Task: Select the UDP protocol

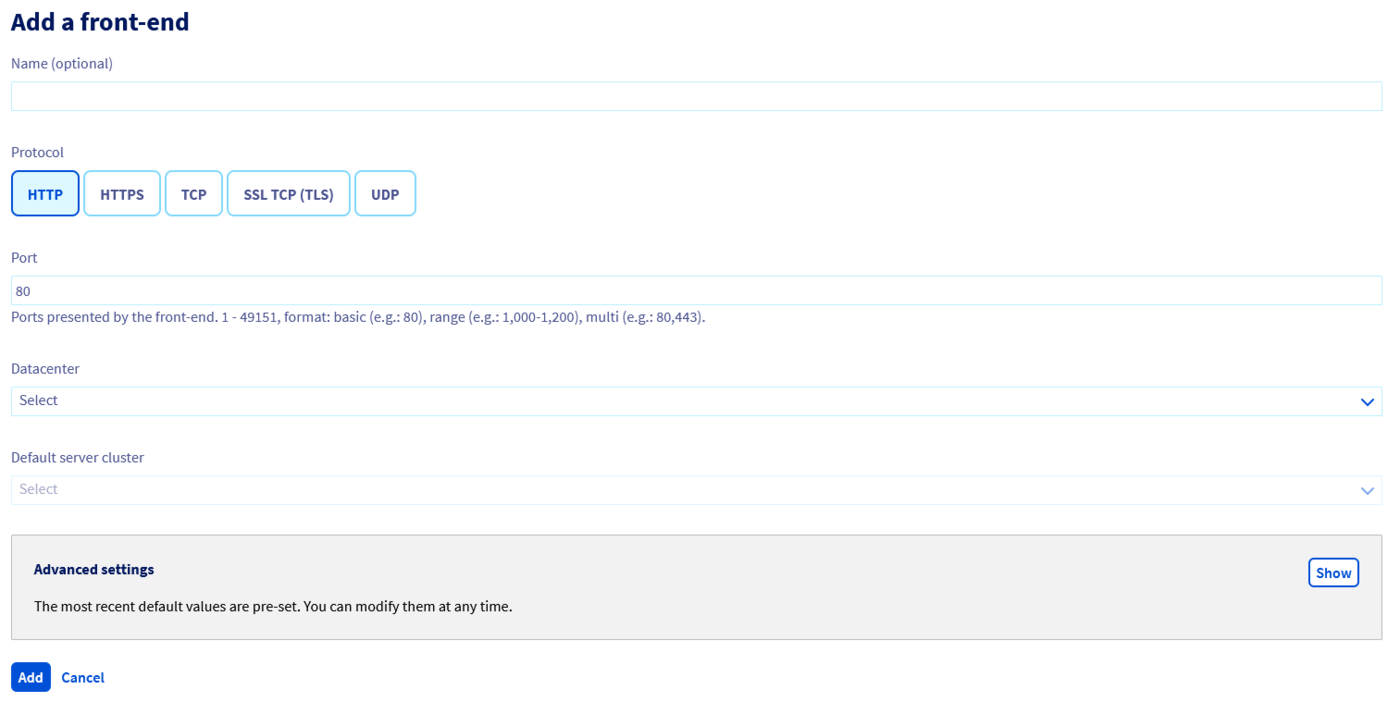Action: (385, 193)
